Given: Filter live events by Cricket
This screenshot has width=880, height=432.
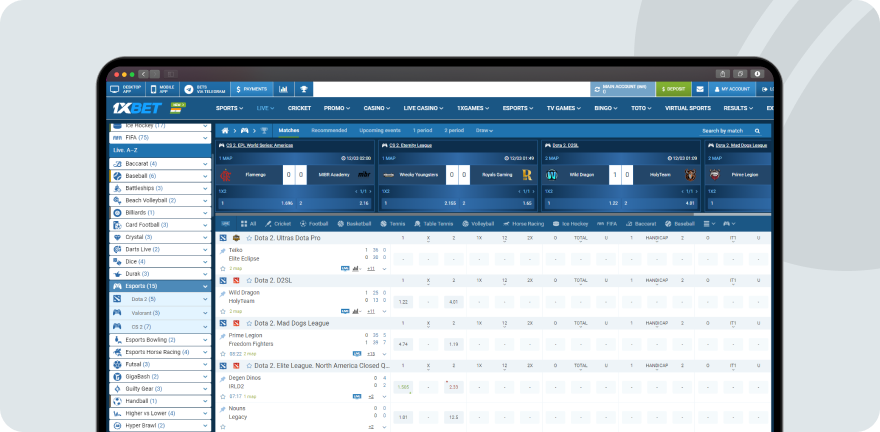Looking at the screenshot, I should click(278, 223).
